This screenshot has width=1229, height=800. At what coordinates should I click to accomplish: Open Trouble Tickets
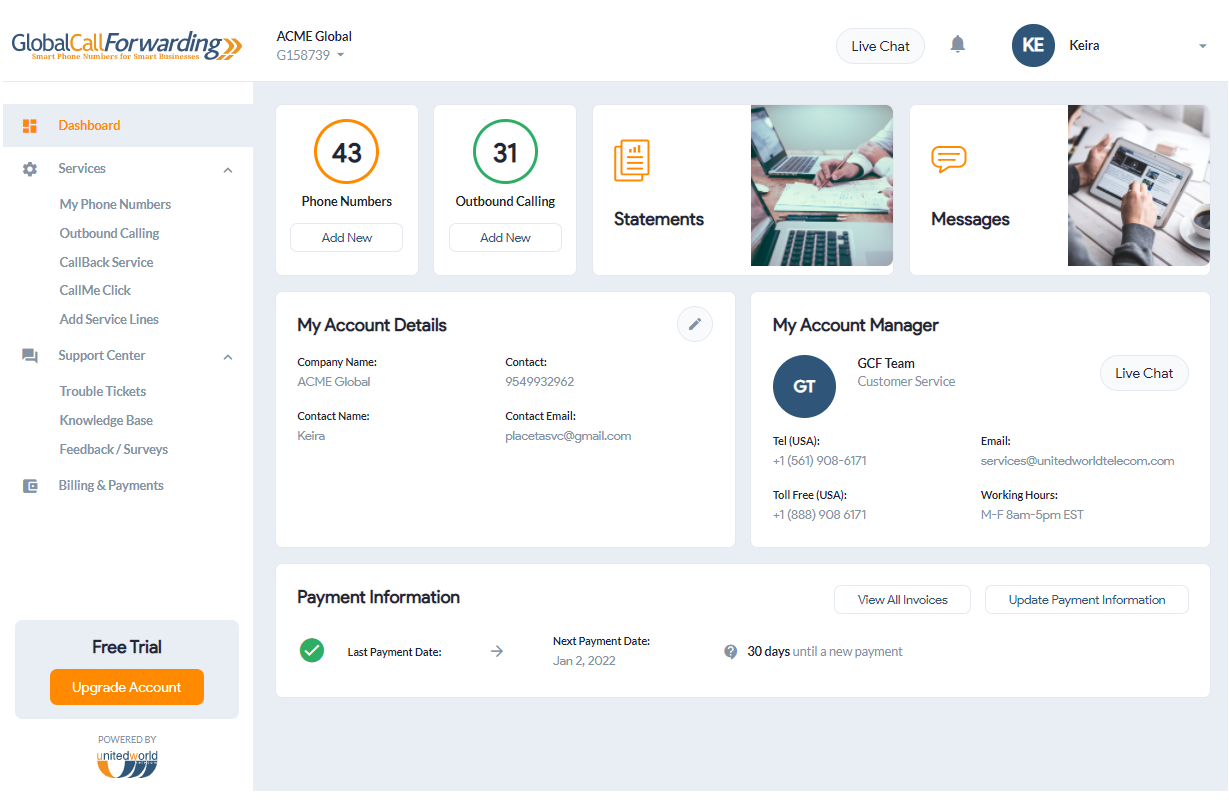pos(103,391)
